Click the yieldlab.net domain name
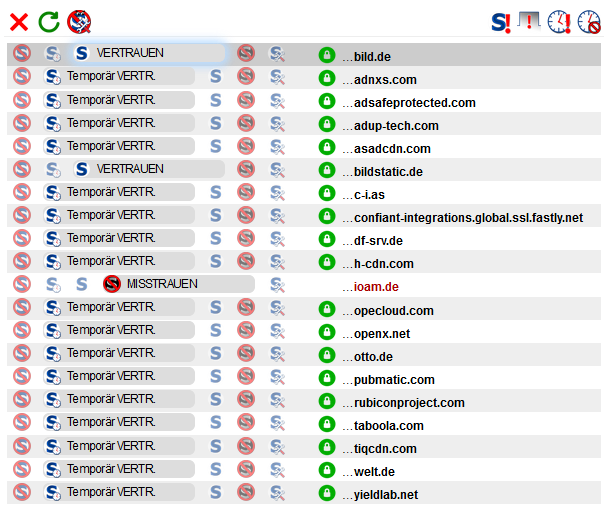 [386, 494]
